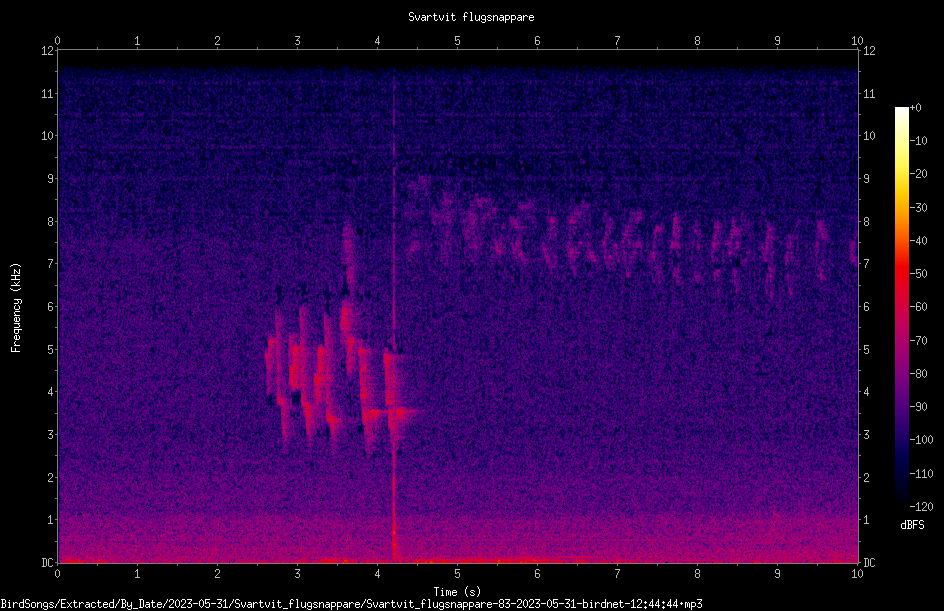Click the 12 kHz label on left axis
The height and width of the screenshot is (611, 944).
click(48, 51)
